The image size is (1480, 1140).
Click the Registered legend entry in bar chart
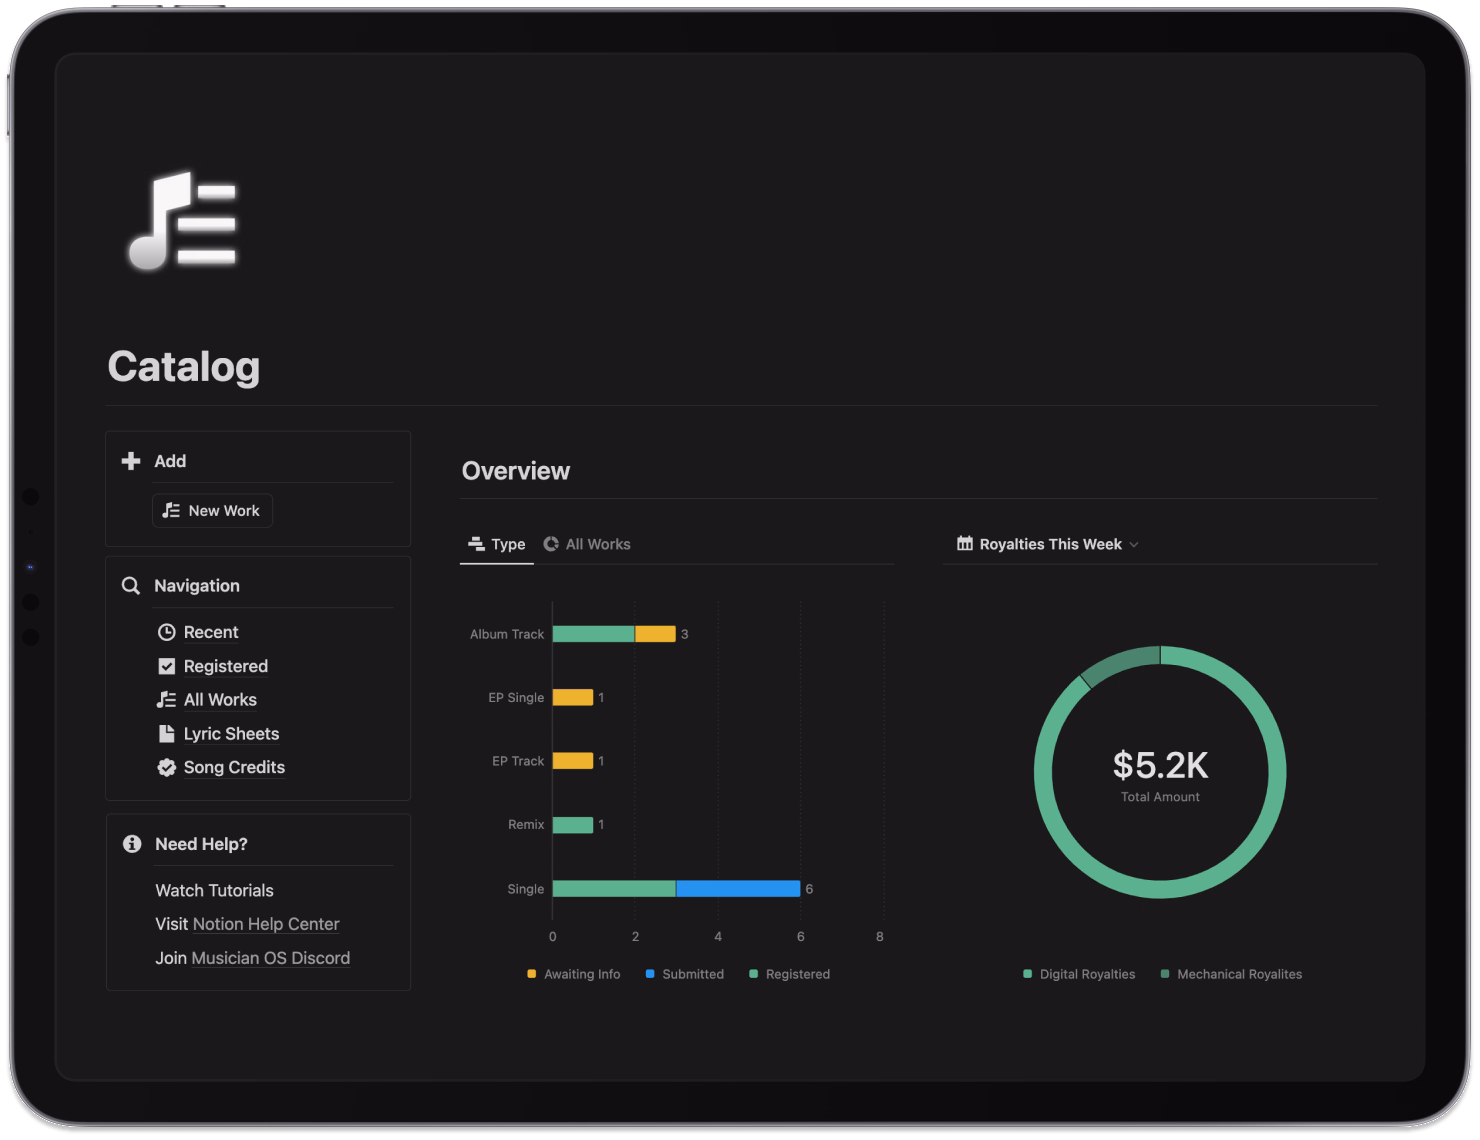(x=790, y=974)
